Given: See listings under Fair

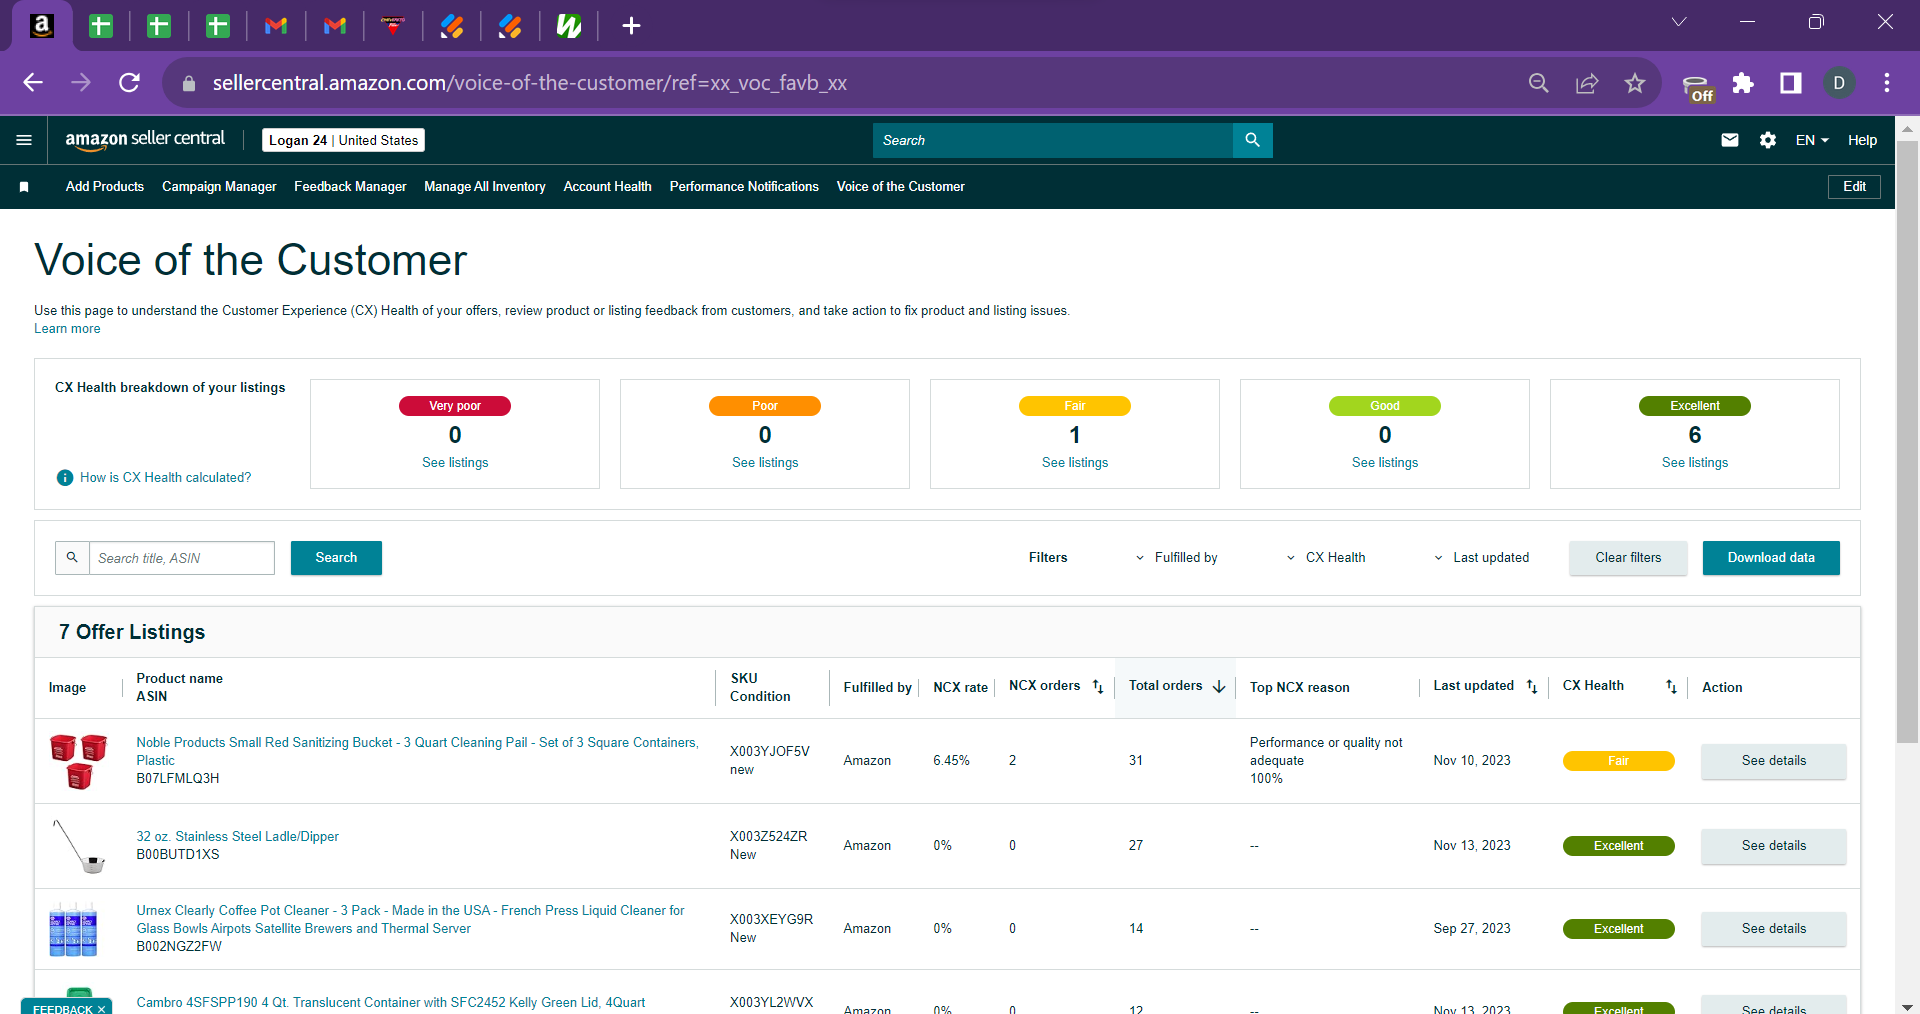Looking at the screenshot, I should tap(1075, 463).
